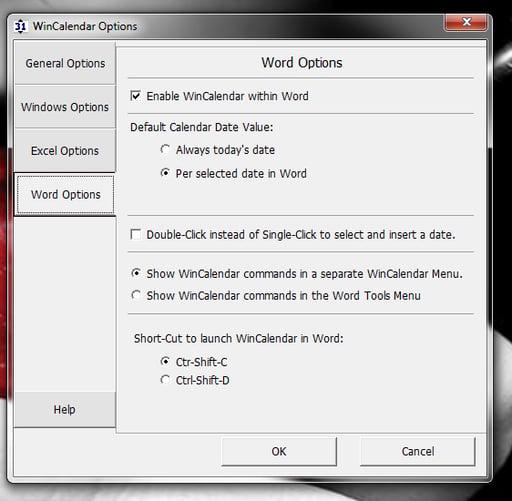Choose Word Tools Menu radio option

[x=136, y=295]
